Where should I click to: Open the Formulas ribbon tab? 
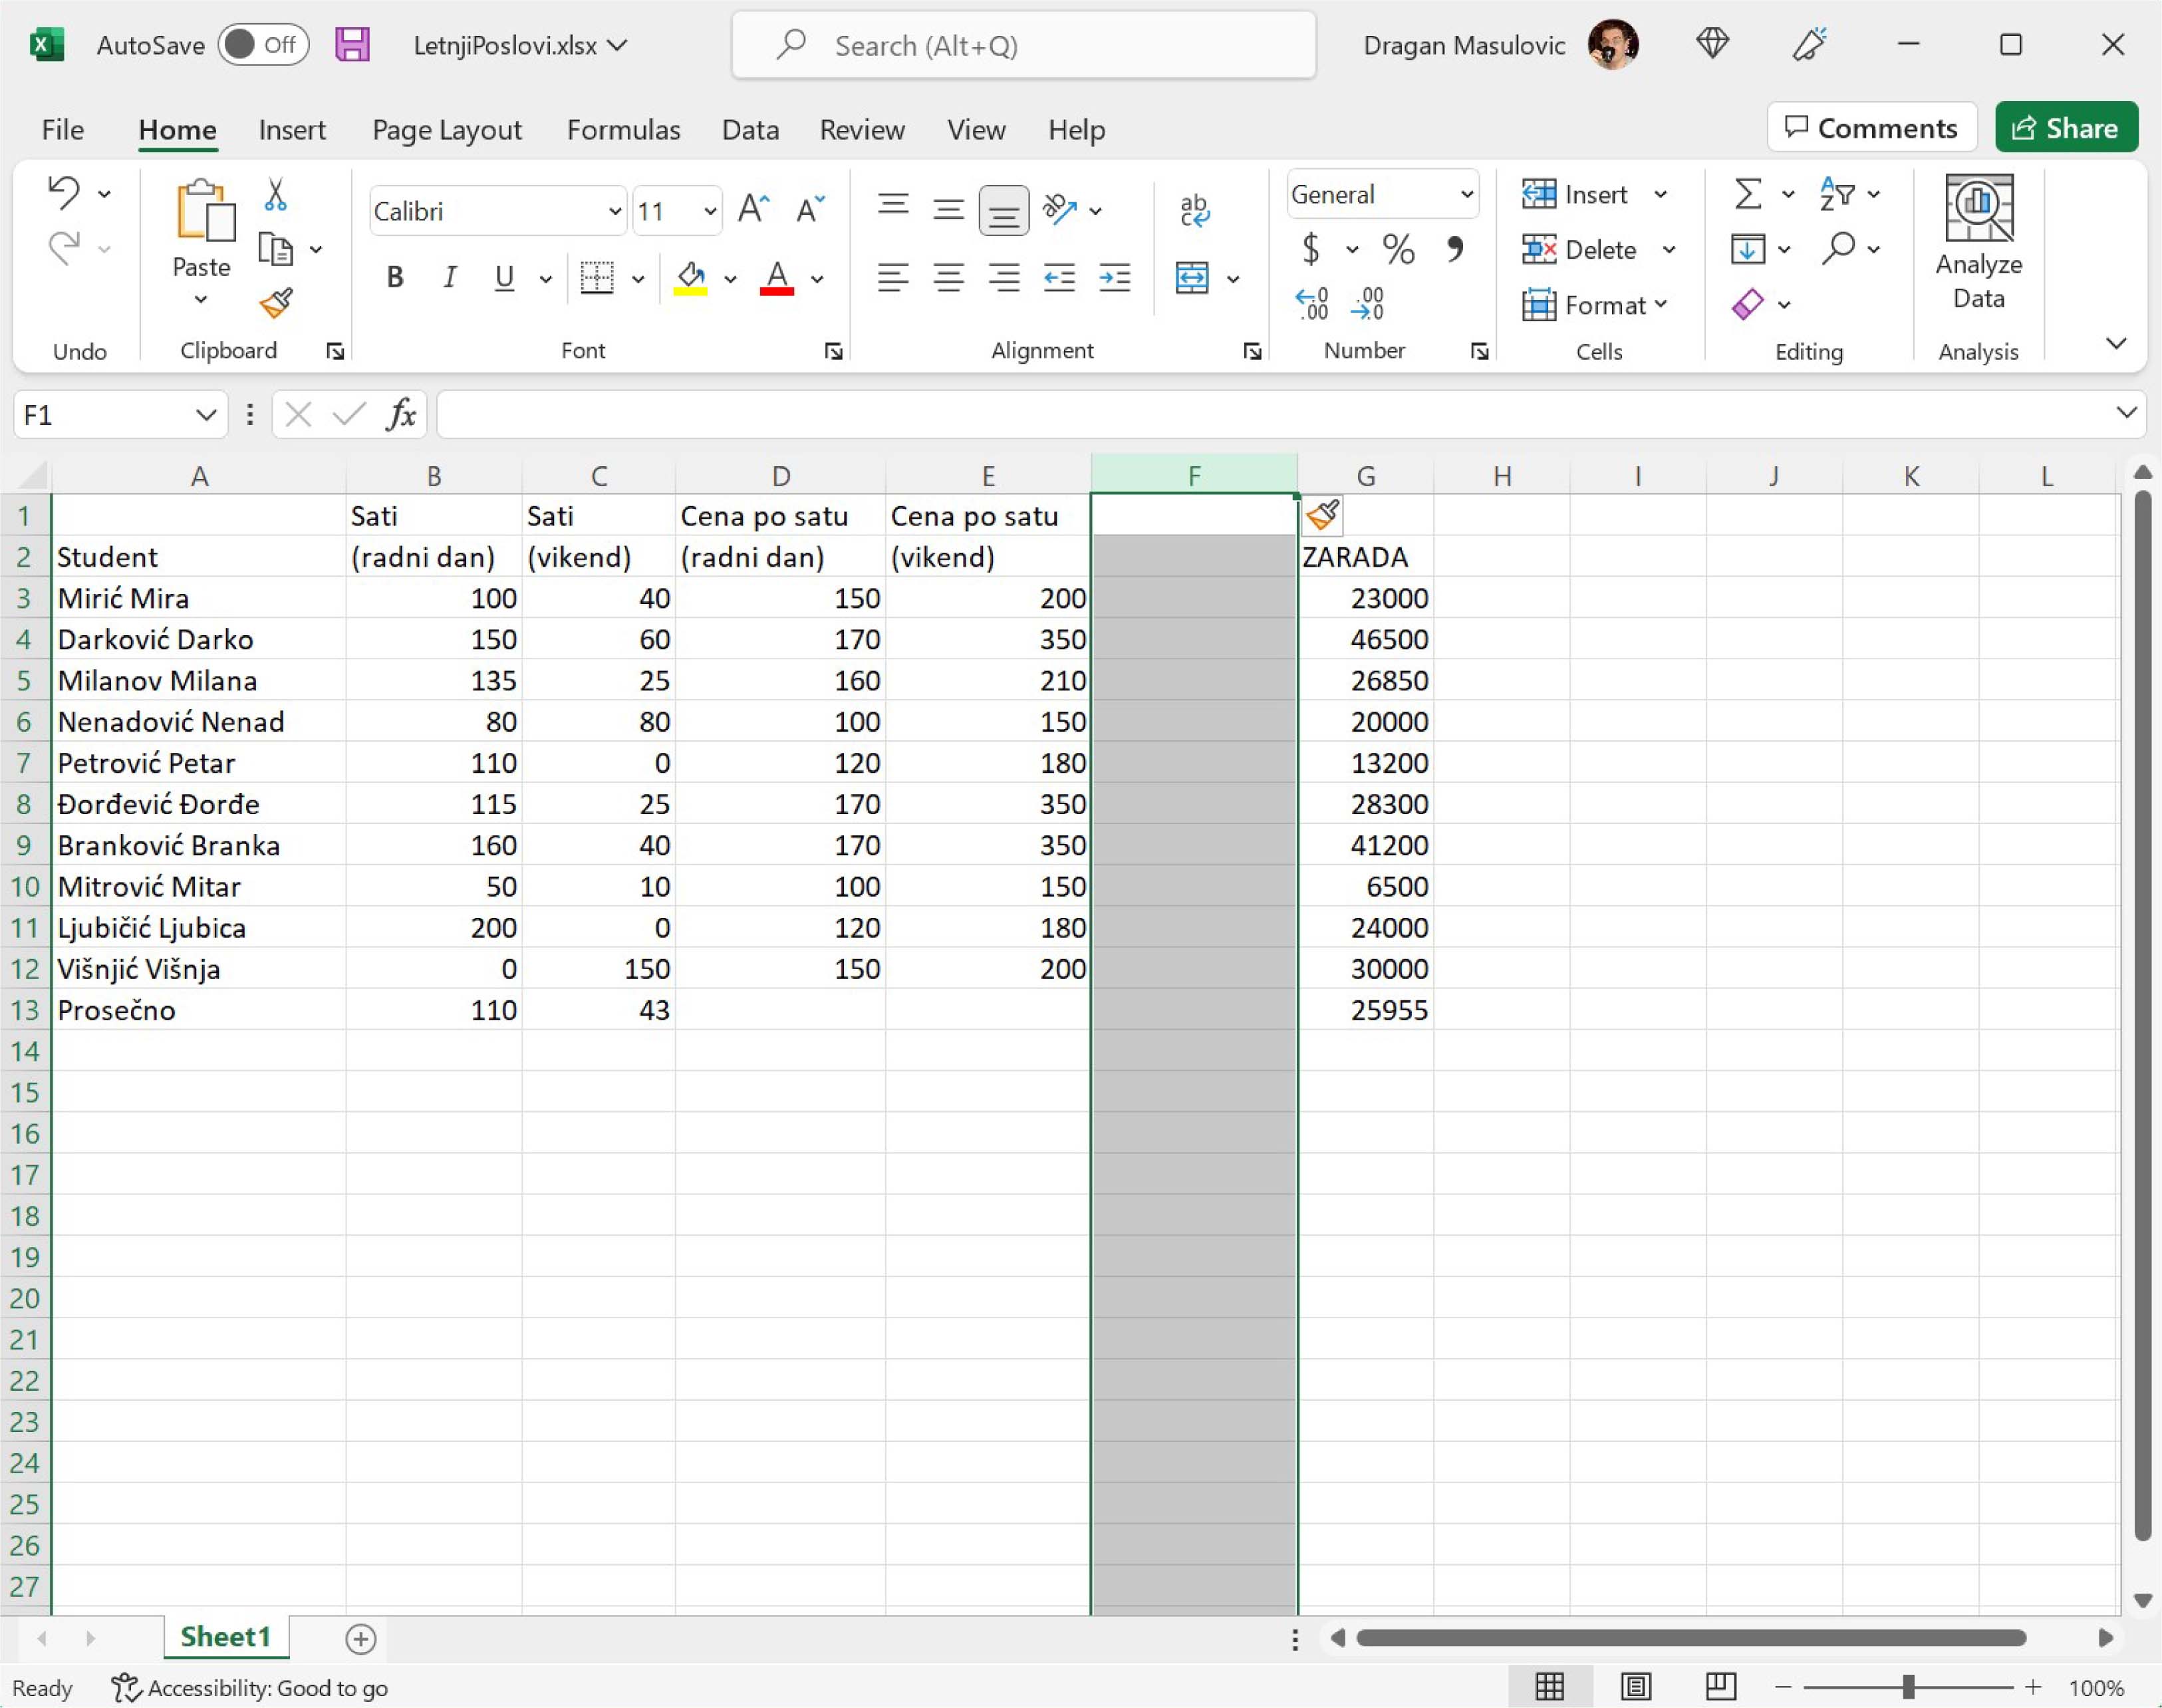tap(623, 130)
